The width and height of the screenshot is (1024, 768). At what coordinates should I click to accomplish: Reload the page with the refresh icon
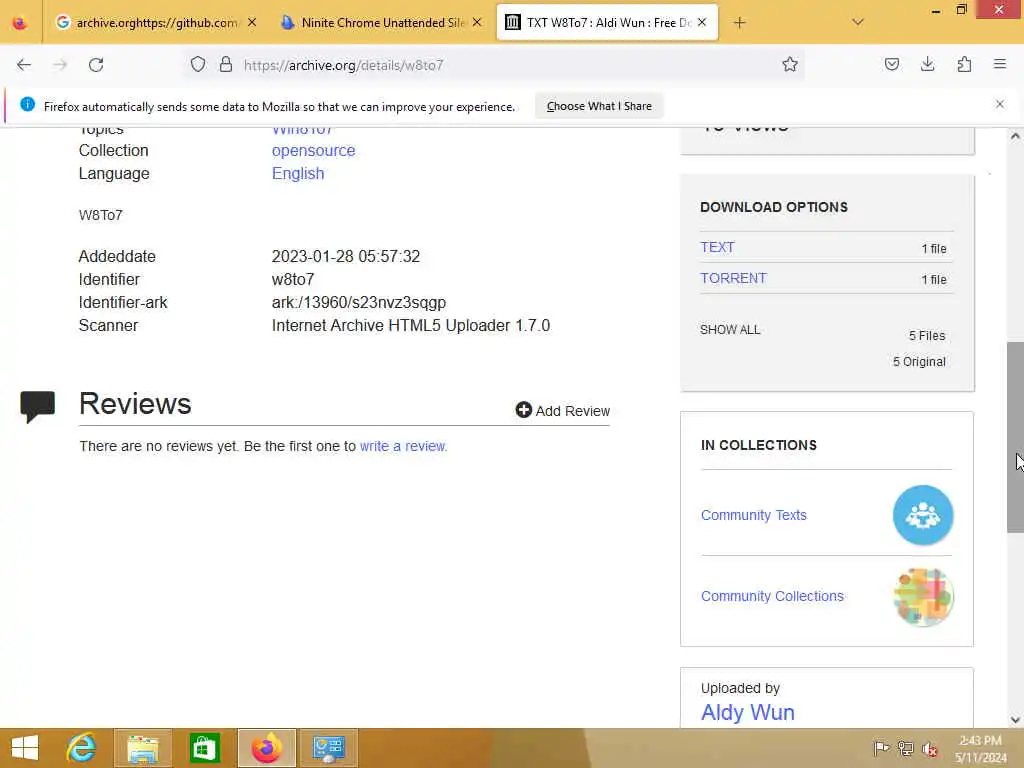point(96,65)
